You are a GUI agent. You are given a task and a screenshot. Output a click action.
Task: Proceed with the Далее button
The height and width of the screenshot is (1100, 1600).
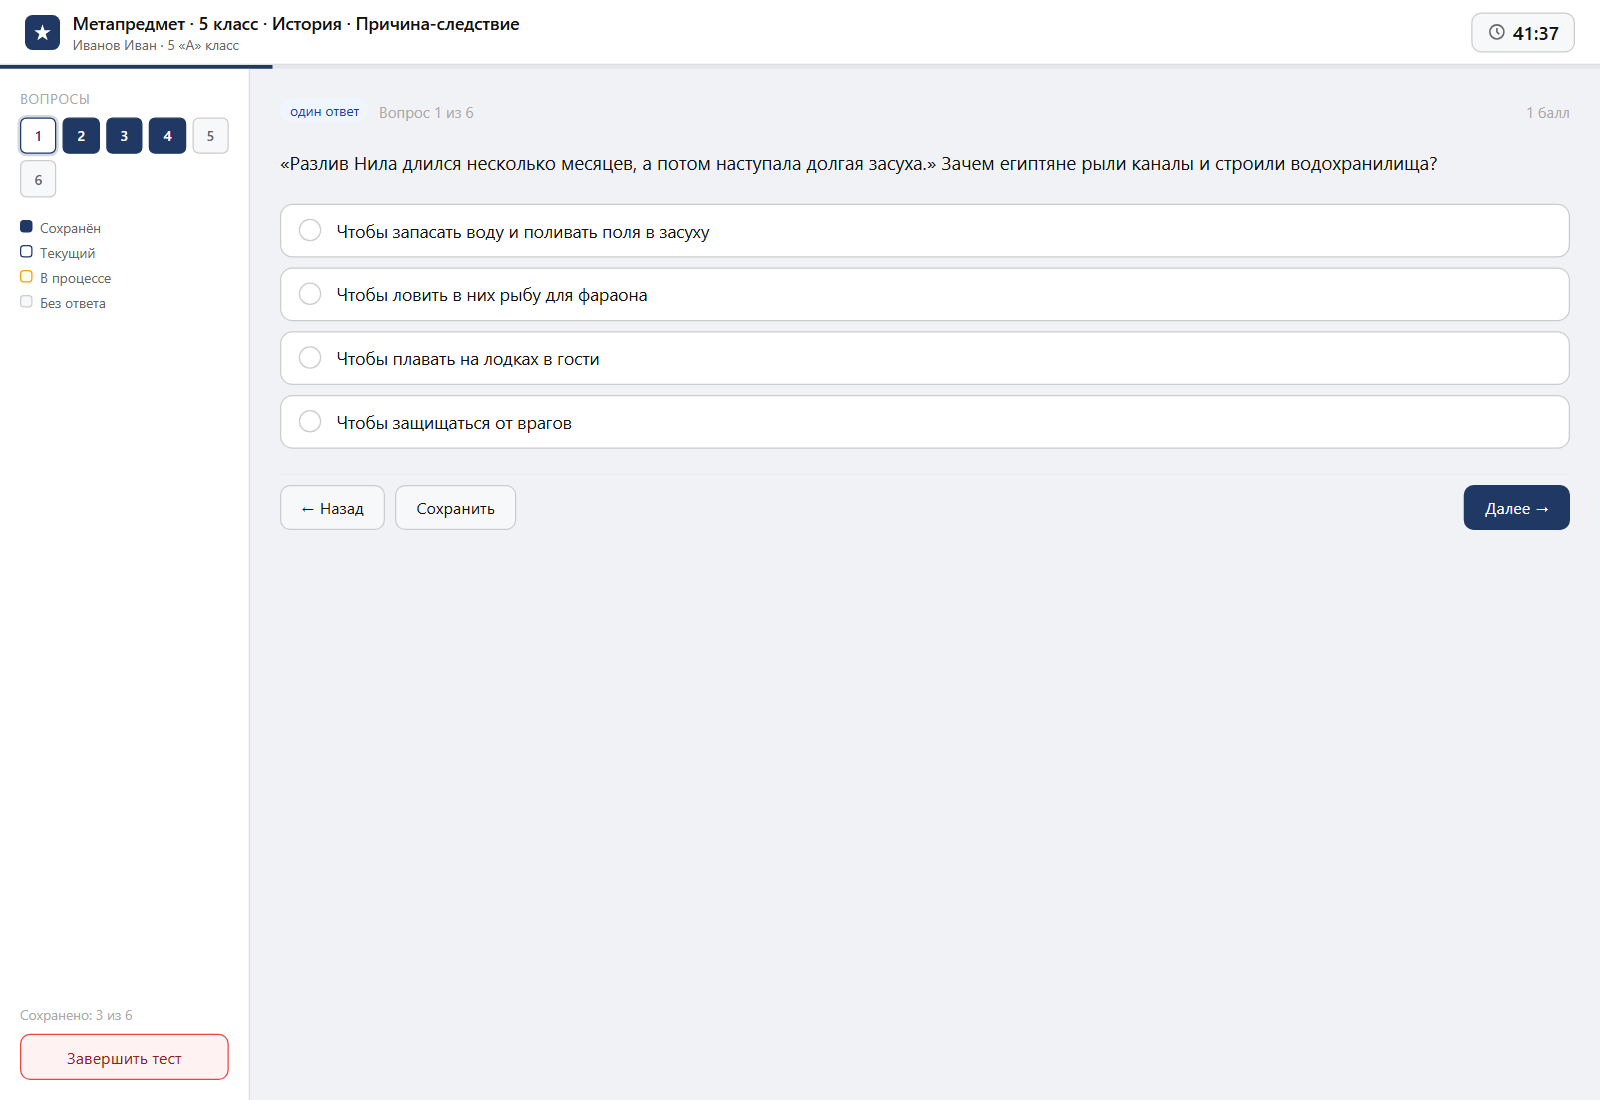pos(1516,508)
